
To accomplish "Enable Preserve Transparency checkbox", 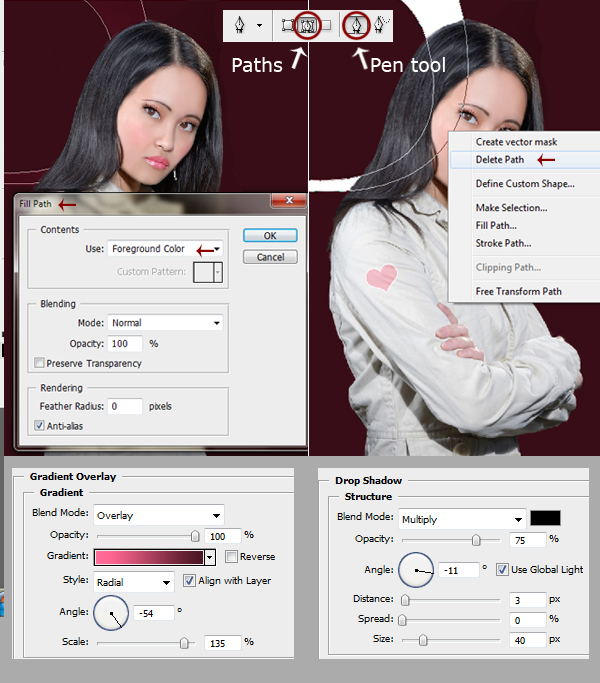I will [39, 363].
